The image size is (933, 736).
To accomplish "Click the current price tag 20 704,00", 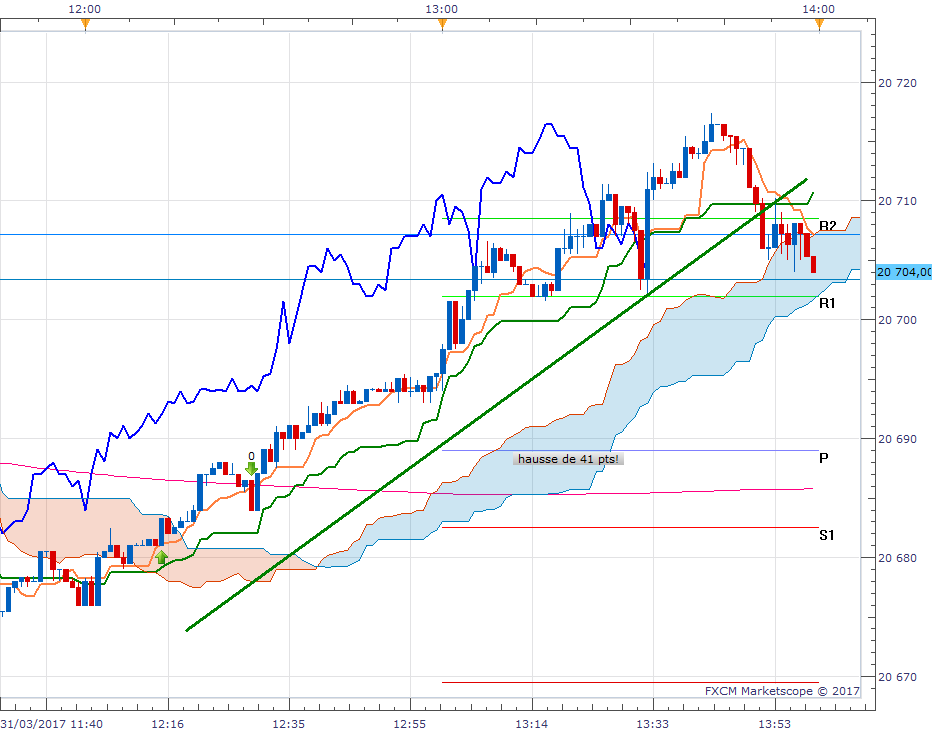I will pyautogui.click(x=904, y=272).
